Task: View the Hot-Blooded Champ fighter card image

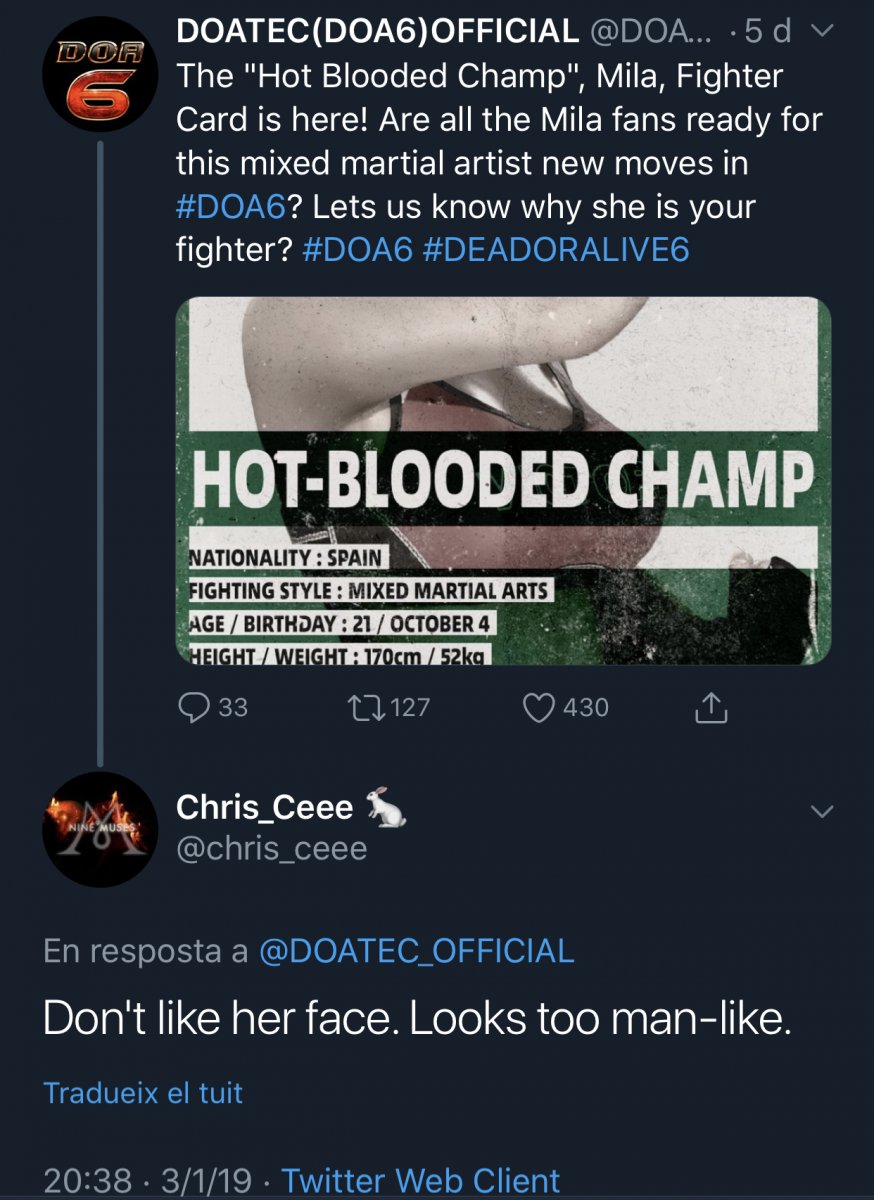Action: [503, 480]
